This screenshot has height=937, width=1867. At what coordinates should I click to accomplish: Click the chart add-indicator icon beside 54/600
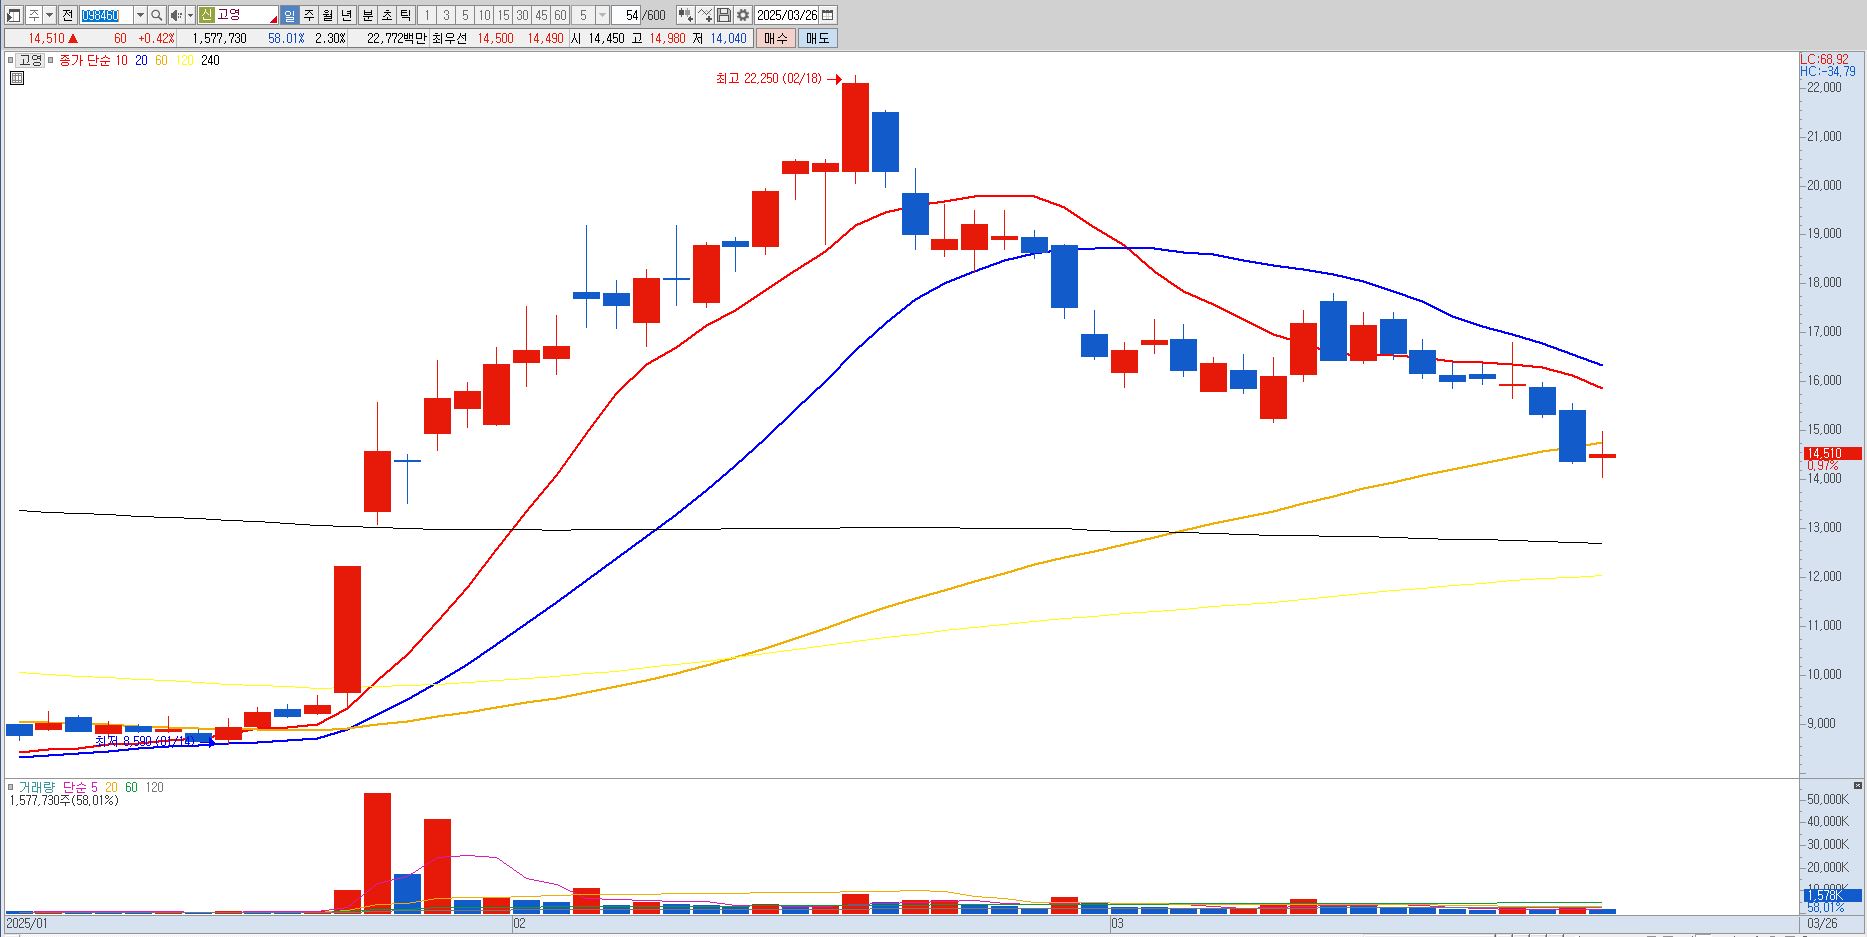pos(685,15)
